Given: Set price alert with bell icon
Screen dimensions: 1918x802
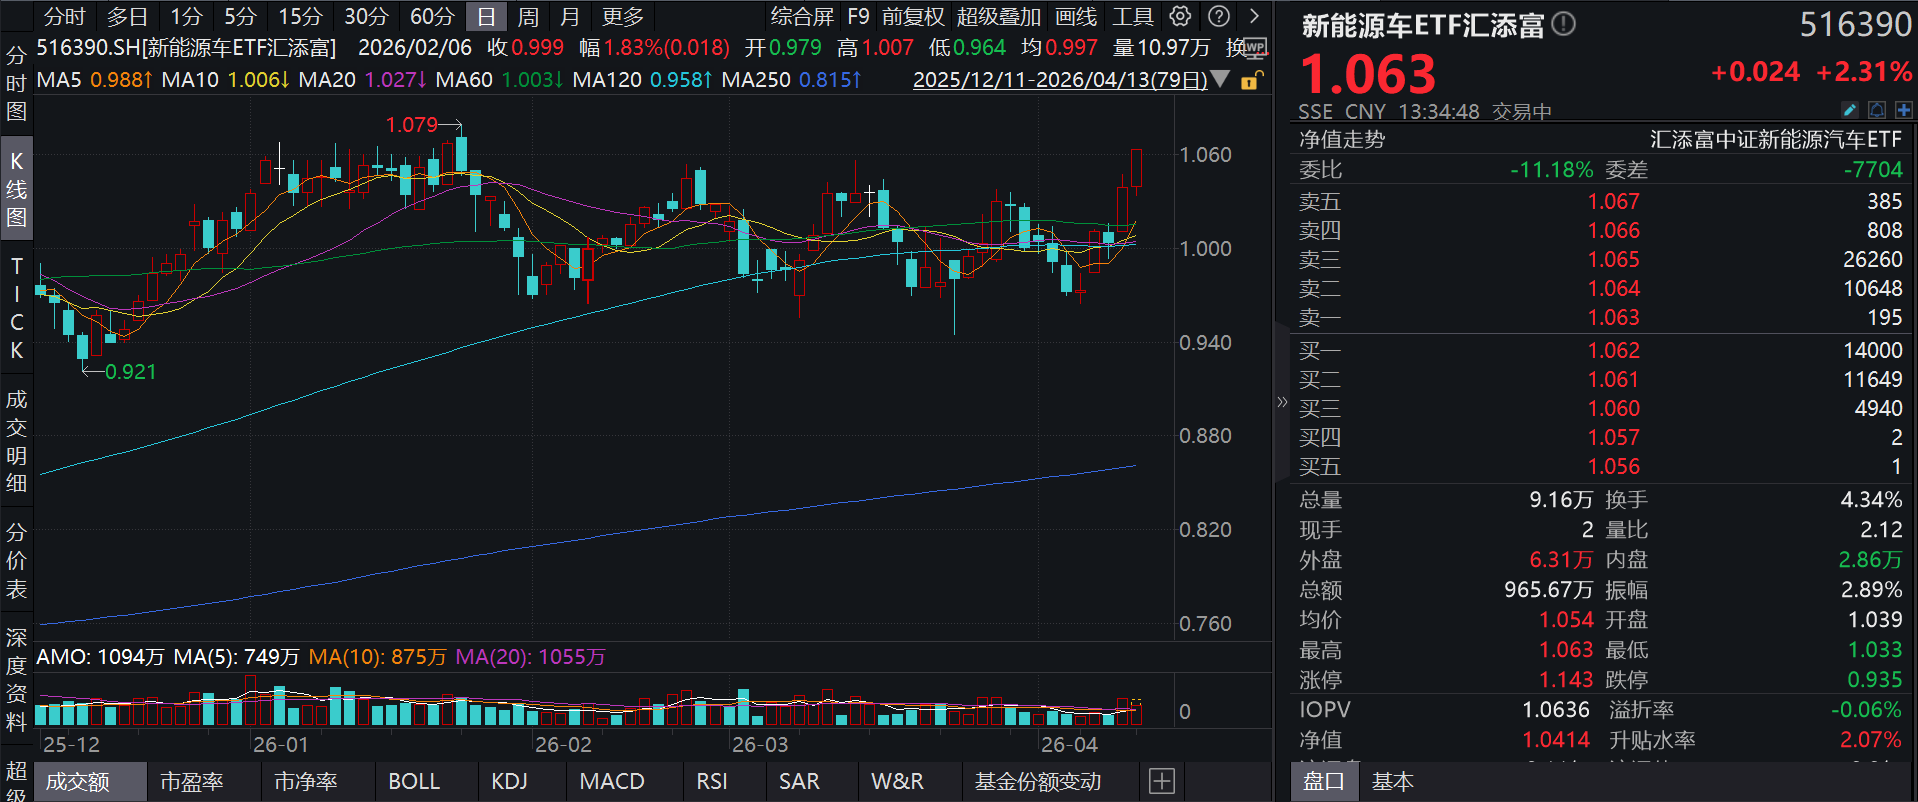Looking at the screenshot, I should [1877, 110].
